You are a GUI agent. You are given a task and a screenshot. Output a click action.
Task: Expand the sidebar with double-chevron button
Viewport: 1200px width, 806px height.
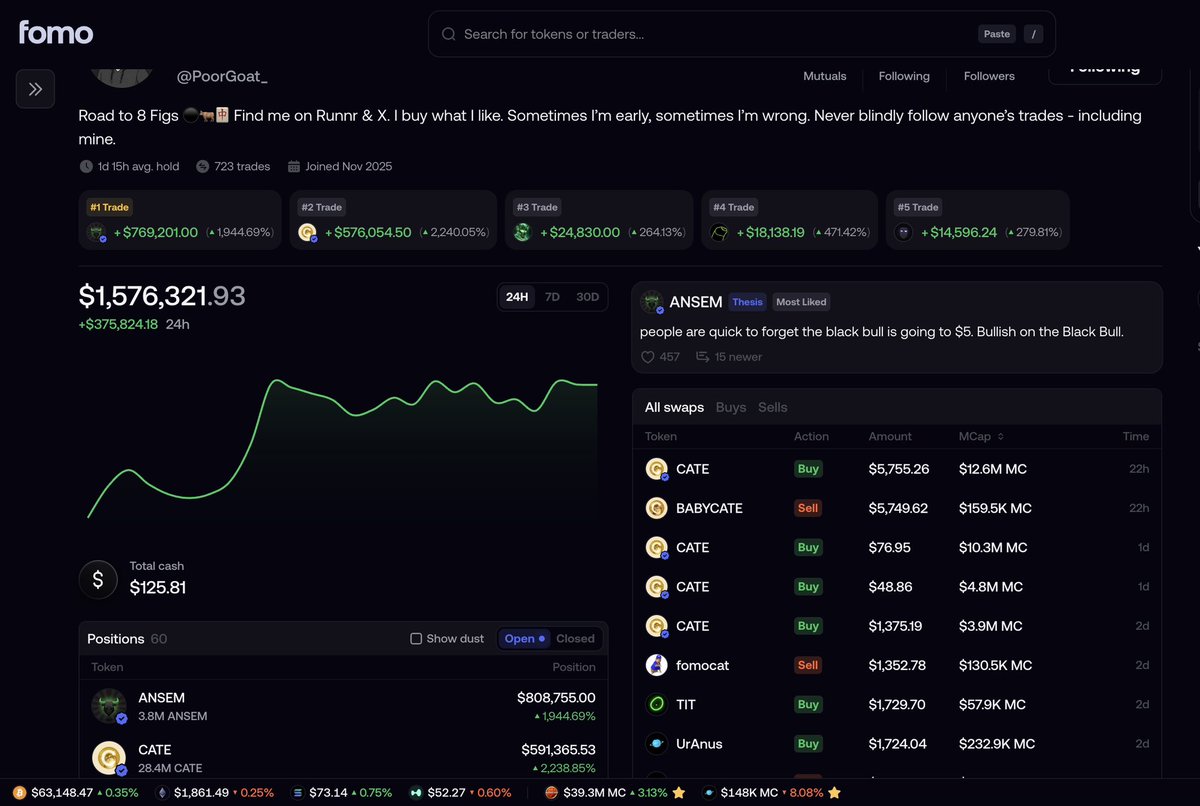[x=35, y=89]
